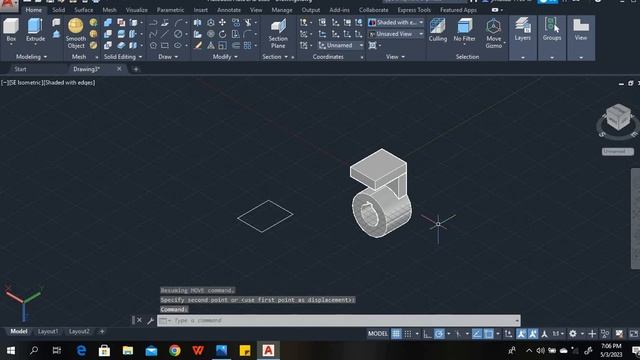This screenshot has height=360, width=640.
Task: Toggle snap mode in status bar
Action: [x=408, y=334]
